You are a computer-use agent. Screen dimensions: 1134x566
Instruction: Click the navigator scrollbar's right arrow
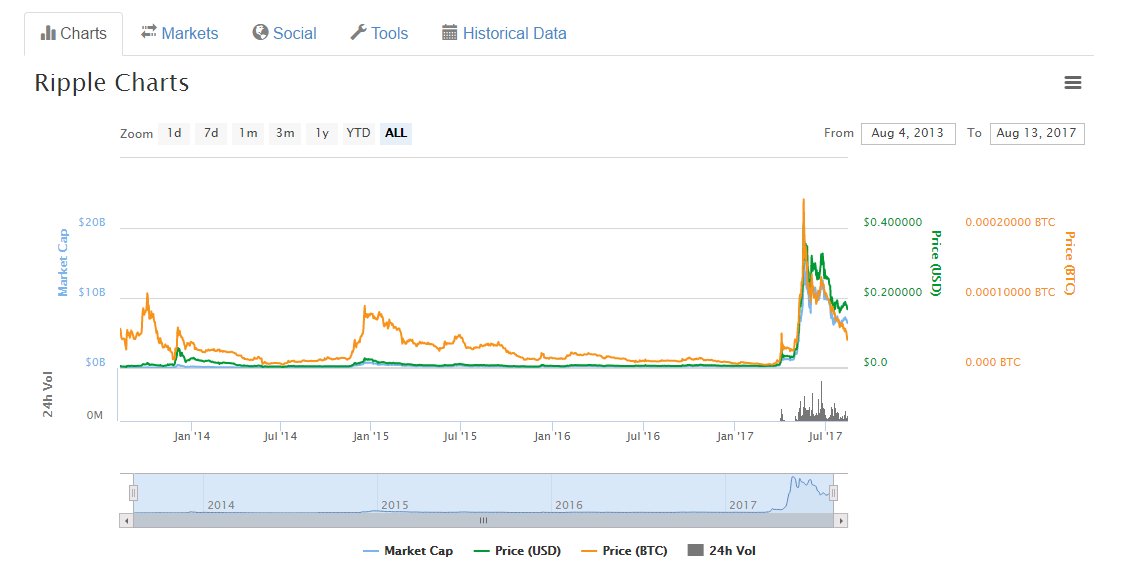pos(840,520)
